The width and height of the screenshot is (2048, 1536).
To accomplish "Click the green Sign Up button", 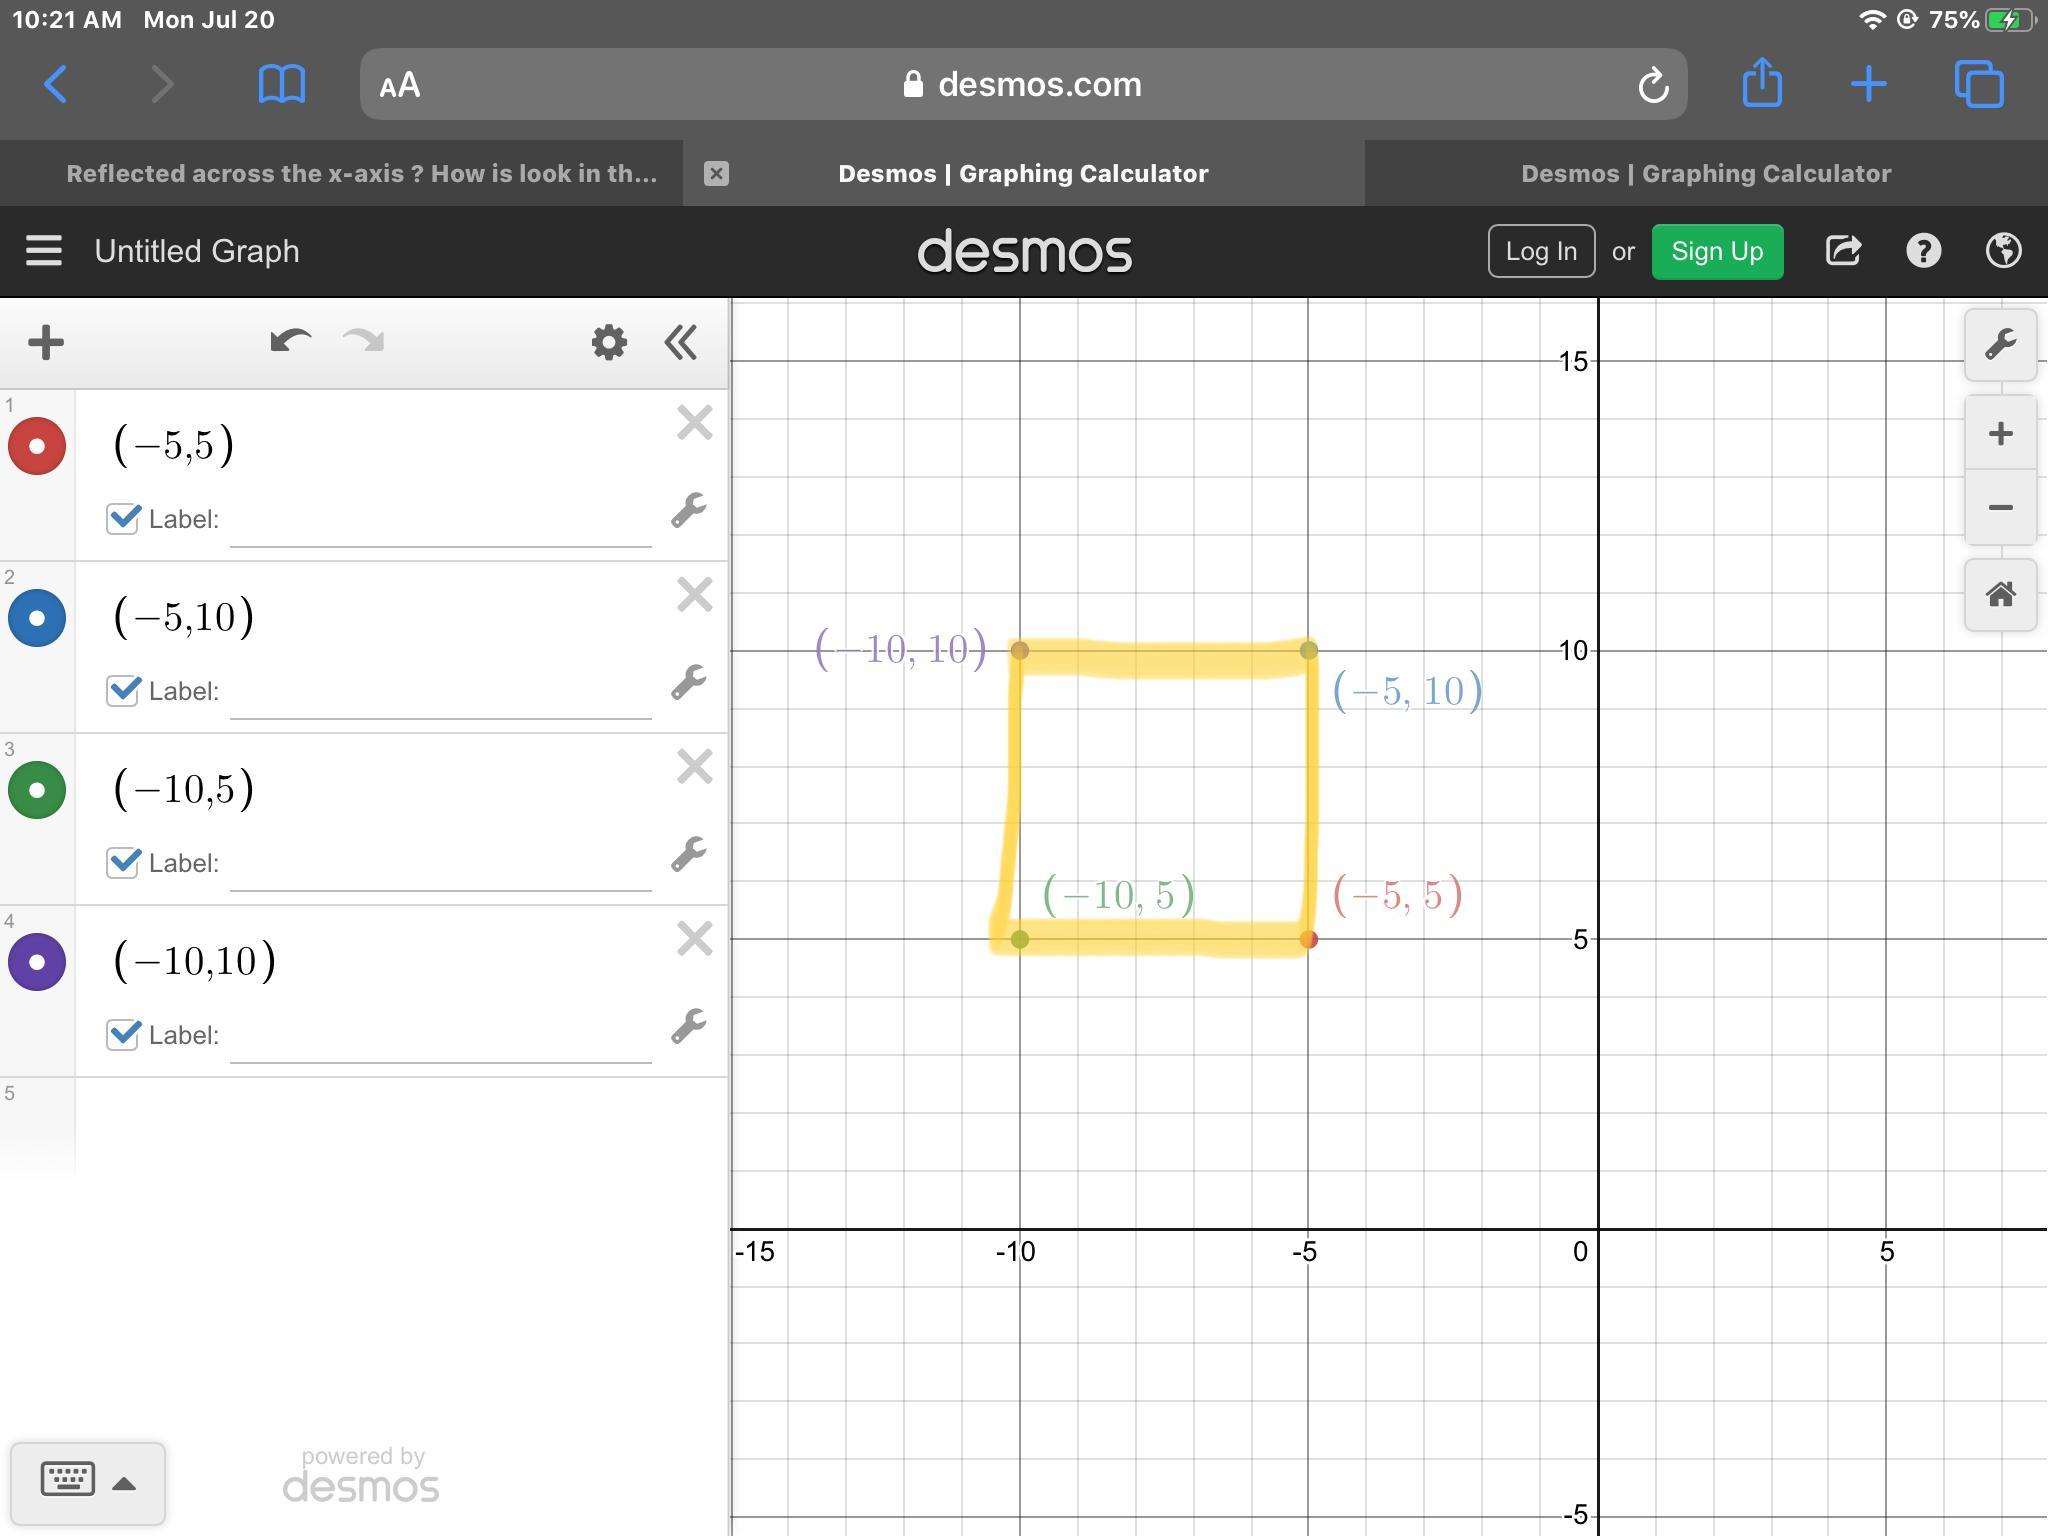I will click(1716, 251).
